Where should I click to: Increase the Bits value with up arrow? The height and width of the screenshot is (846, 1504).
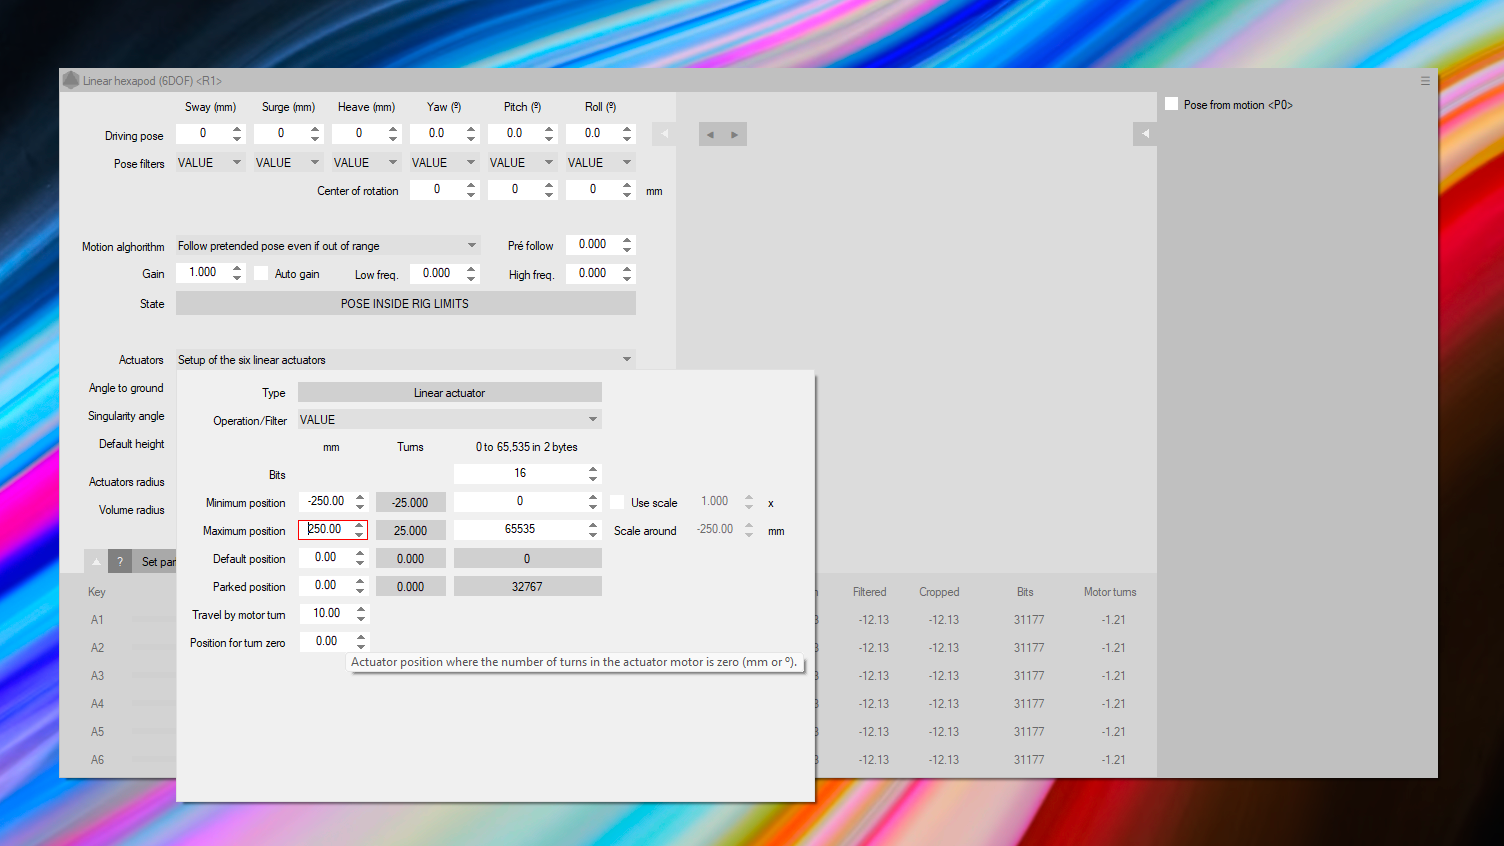593,469
